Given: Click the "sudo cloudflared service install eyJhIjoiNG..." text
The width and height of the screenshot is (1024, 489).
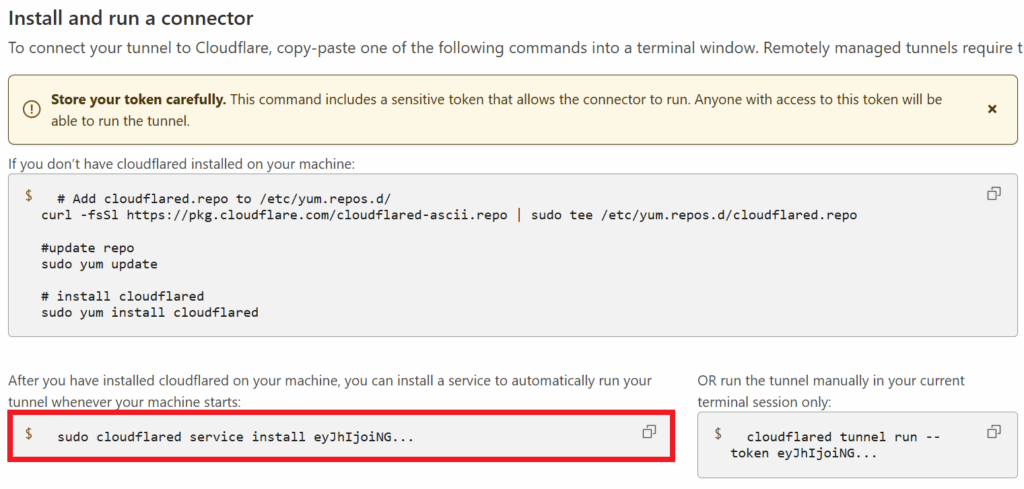Looking at the screenshot, I should (x=236, y=437).
